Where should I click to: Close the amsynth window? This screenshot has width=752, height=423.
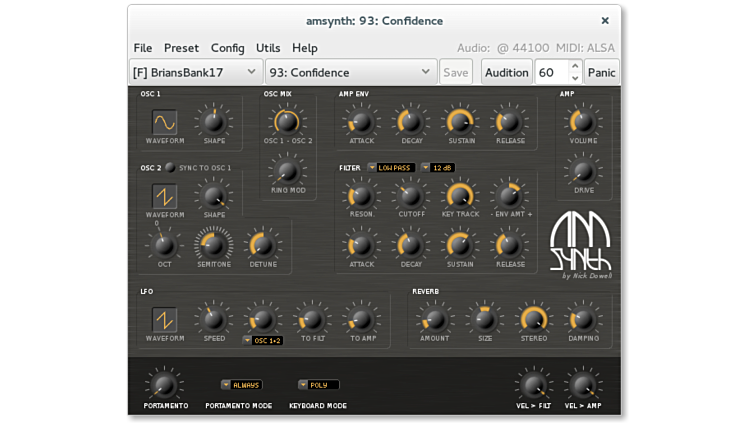[605, 21]
